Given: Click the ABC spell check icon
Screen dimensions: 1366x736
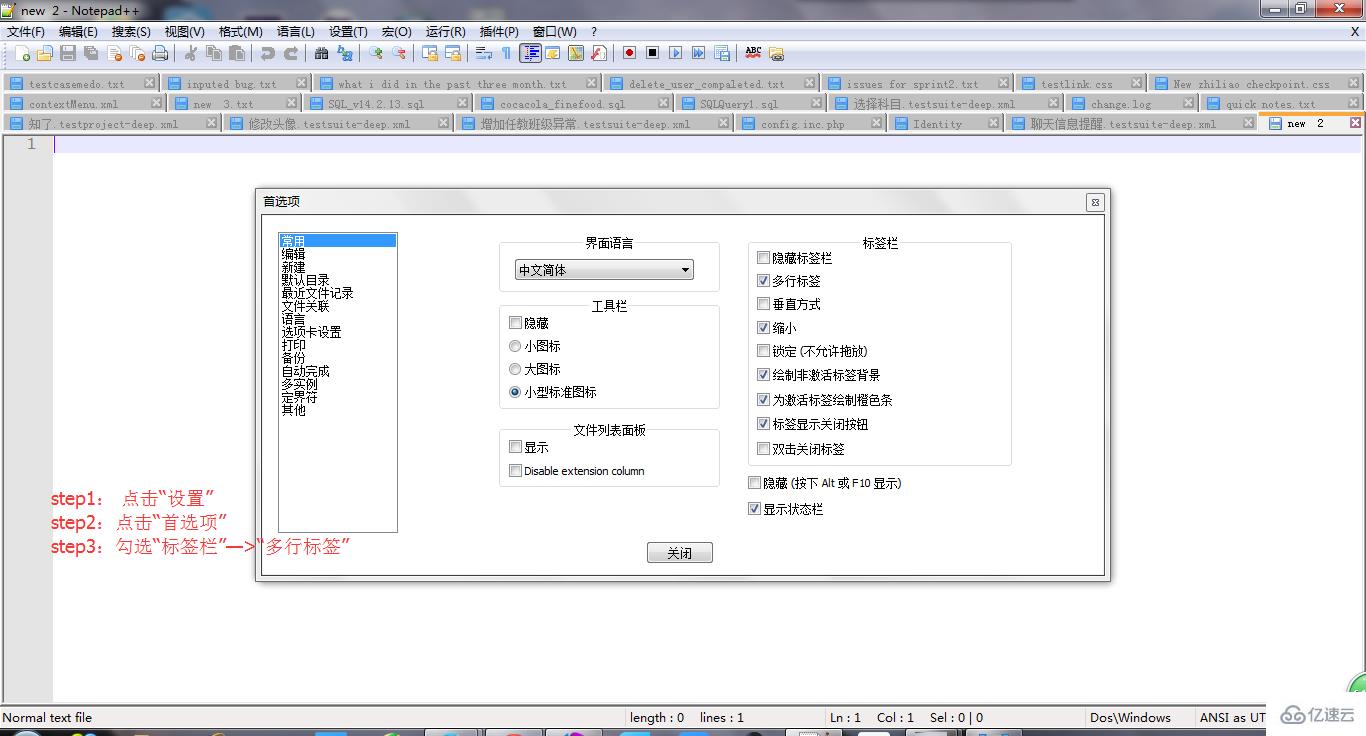Looking at the screenshot, I should (x=753, y=53).
